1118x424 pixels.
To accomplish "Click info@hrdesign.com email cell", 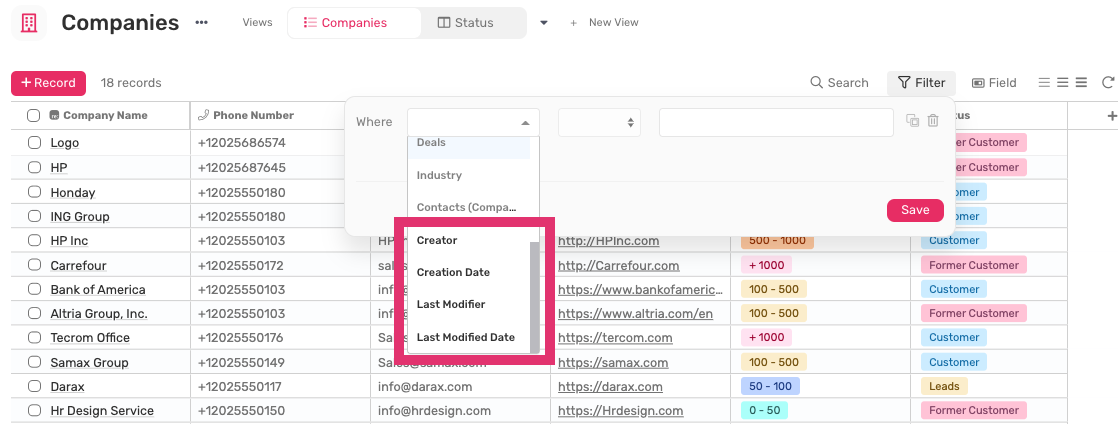I will pyautogui.click(x=434, y=411).
